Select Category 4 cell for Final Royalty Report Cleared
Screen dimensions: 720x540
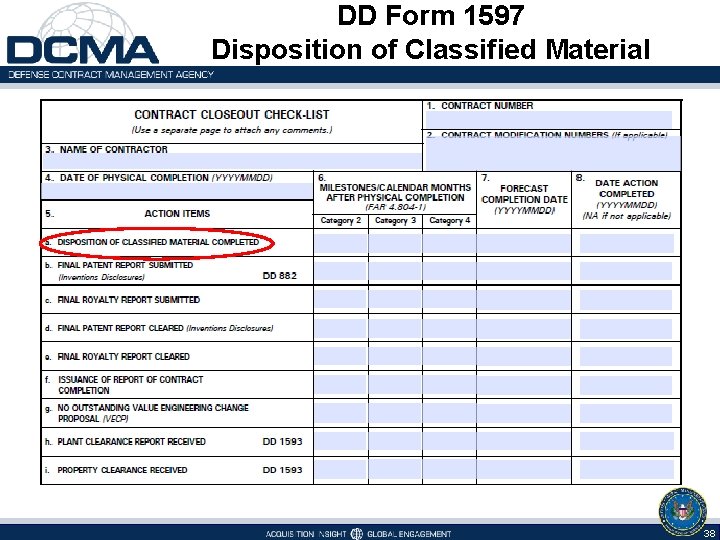pos(450,357)
